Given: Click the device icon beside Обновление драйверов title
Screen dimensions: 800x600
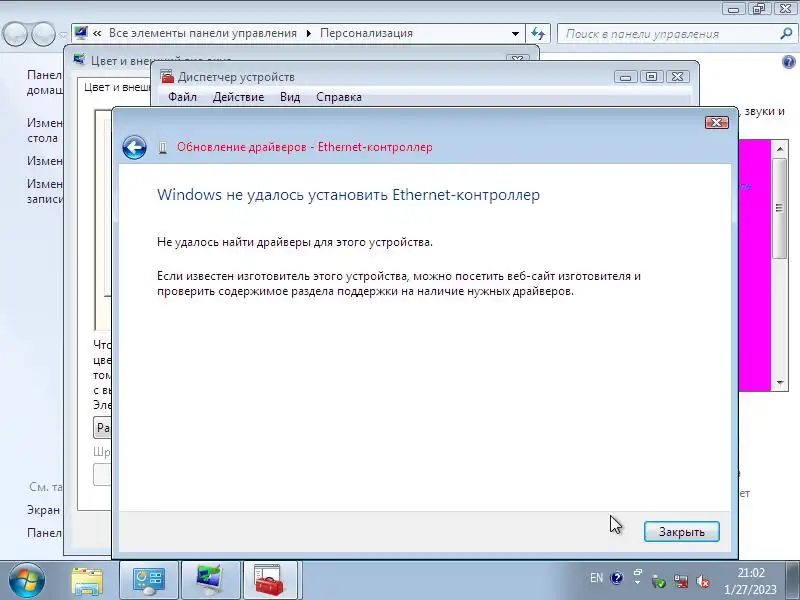Looking at the screenshot, I should pos(163,148).
